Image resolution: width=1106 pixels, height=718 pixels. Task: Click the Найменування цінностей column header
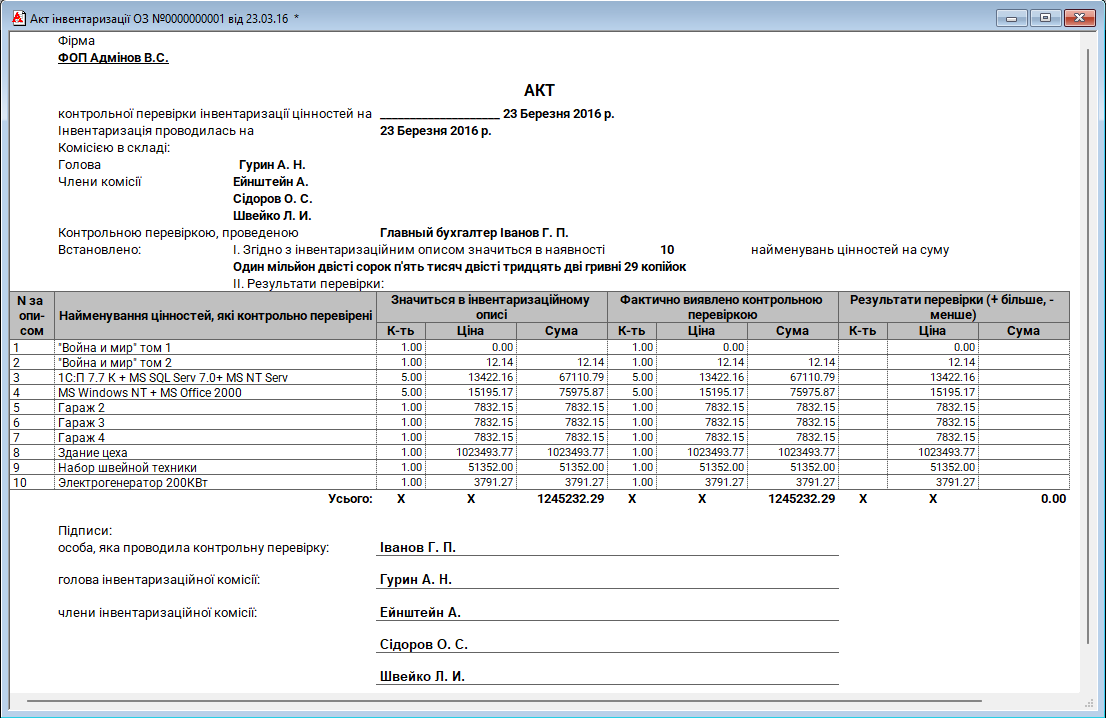click(x=215, y=316)
